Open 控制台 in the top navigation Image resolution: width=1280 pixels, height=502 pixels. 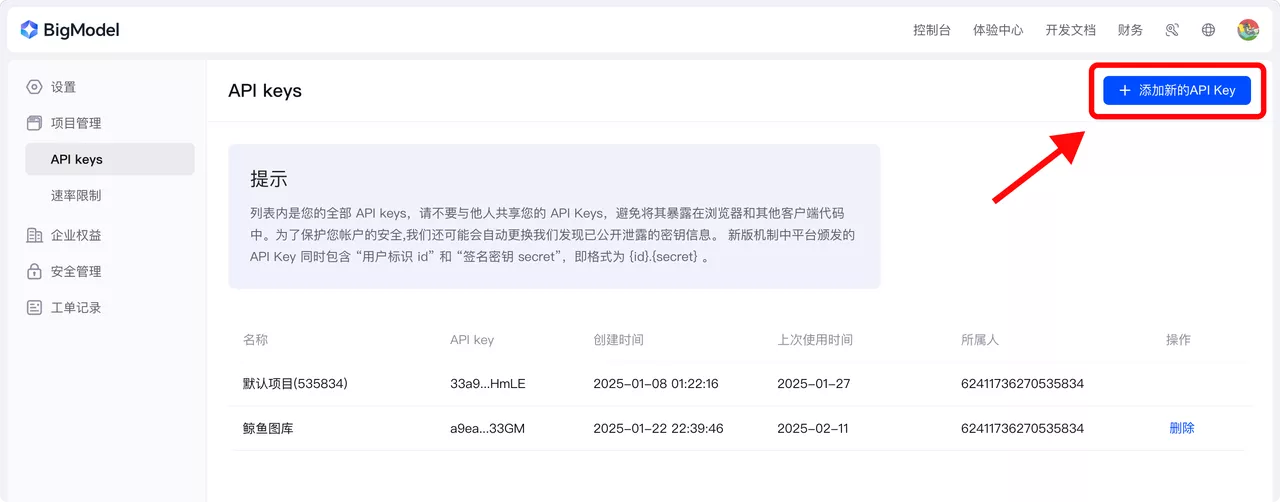932,30
